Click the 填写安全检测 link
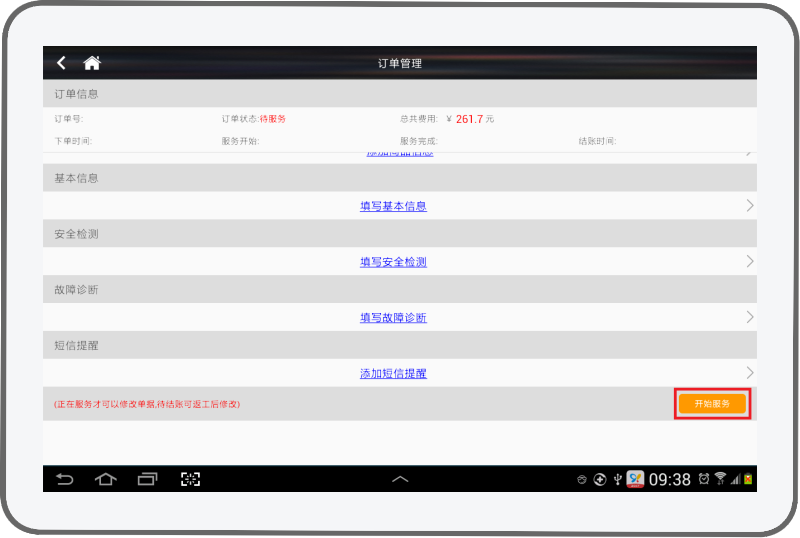Screen dimensions: 800x538 coord(393,262)
